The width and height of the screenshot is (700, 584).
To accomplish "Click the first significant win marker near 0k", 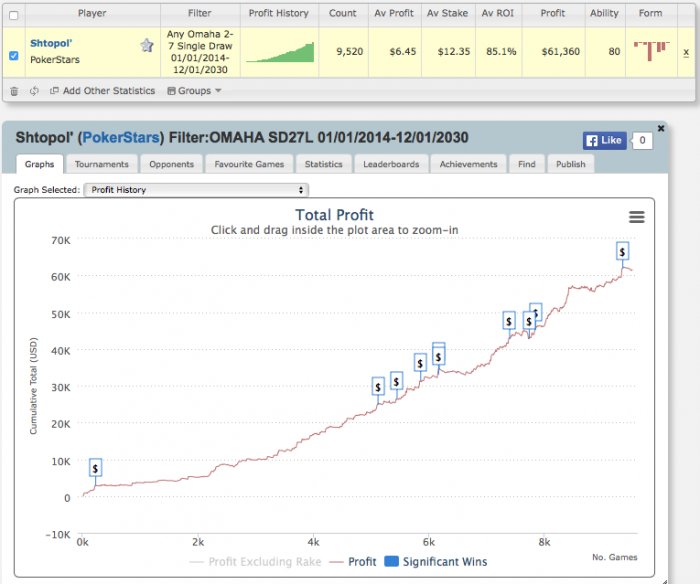I will pos(95,467).
